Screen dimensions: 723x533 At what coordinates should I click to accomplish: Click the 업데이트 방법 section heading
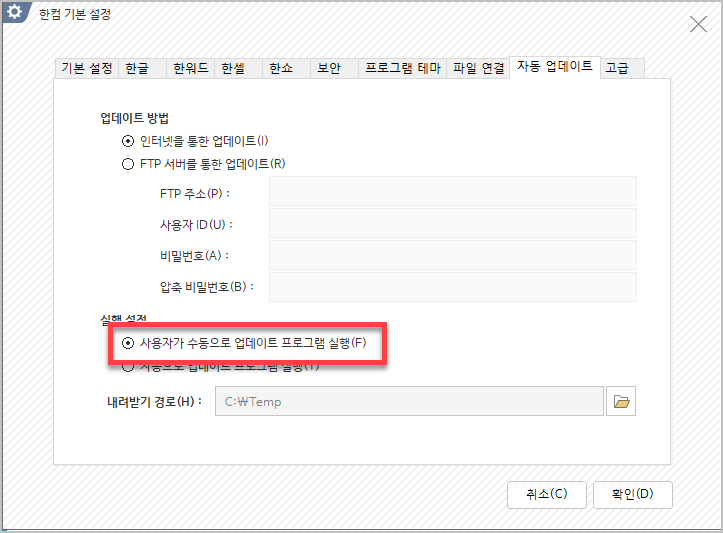(x=135, y=118)
